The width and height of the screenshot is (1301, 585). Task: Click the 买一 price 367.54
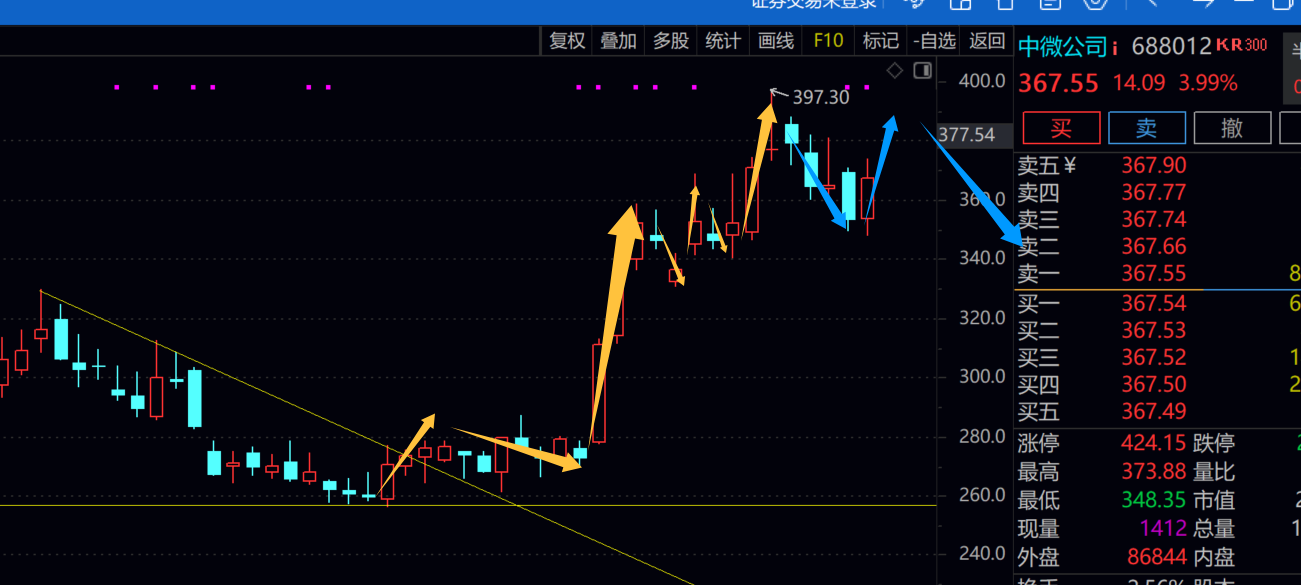[1153, 302]
